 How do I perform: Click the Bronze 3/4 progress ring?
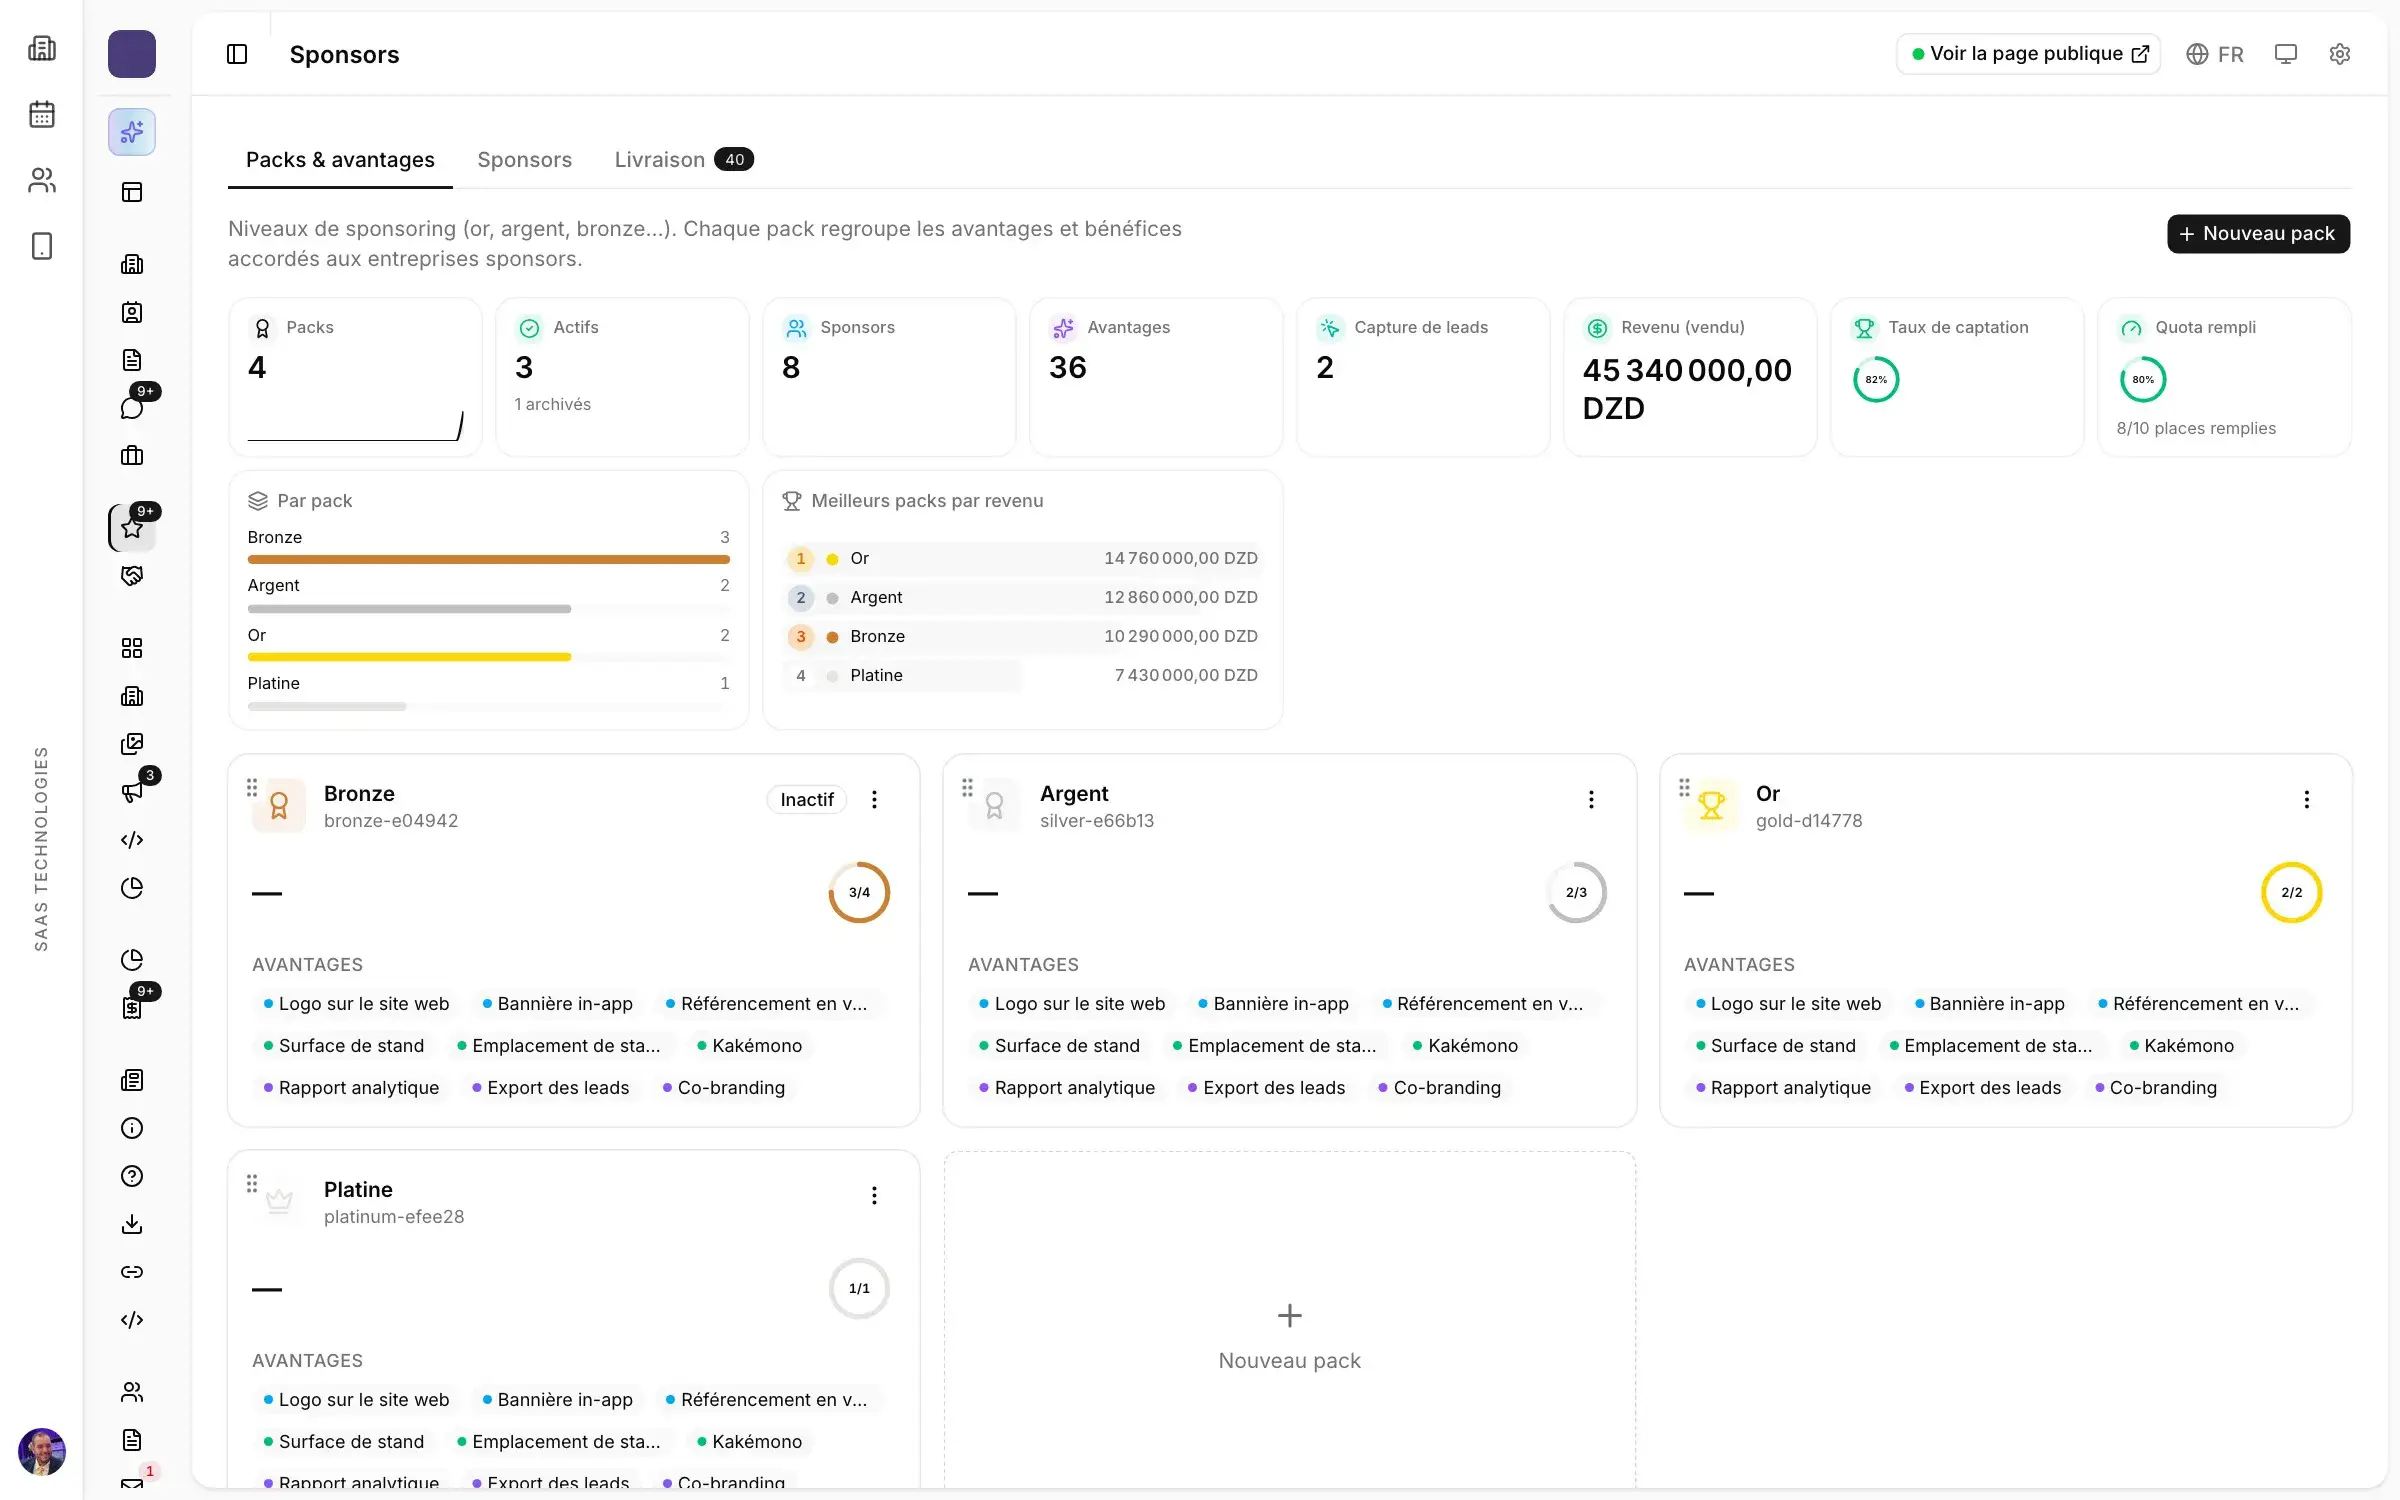pyautogui.click(x=859, y=892)
